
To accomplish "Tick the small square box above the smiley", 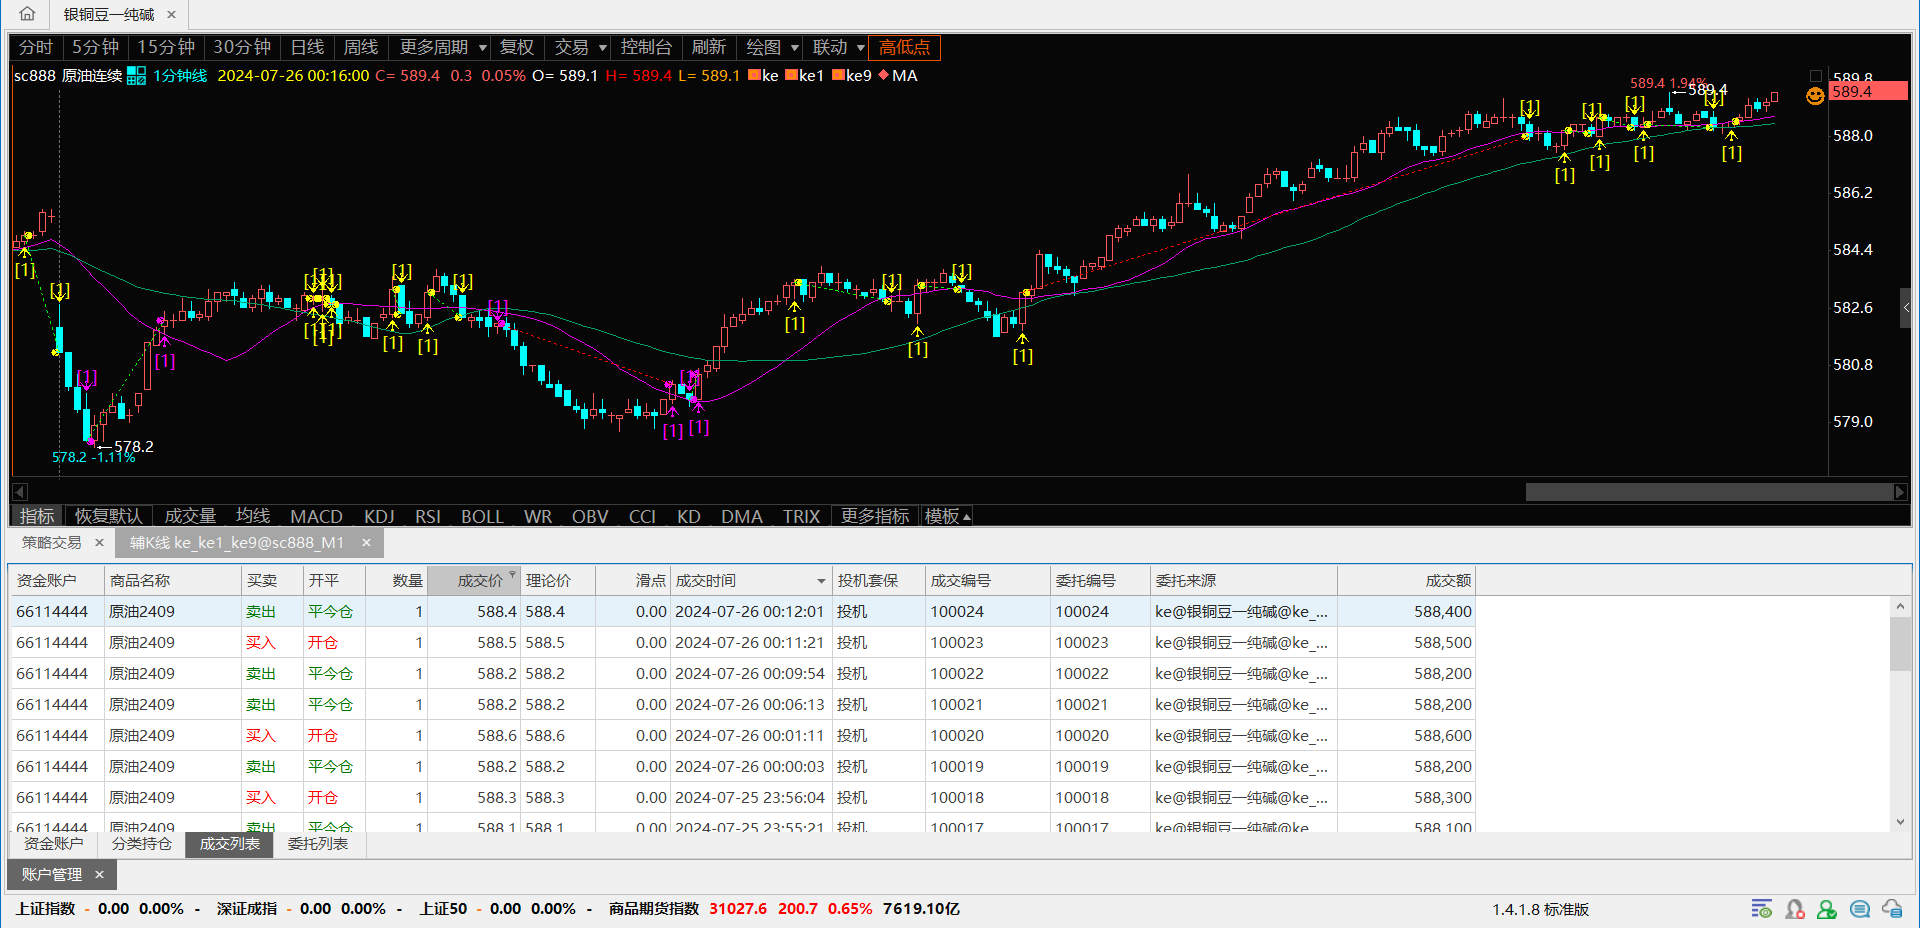I will pyautogui.click(x=1816, y=76).
